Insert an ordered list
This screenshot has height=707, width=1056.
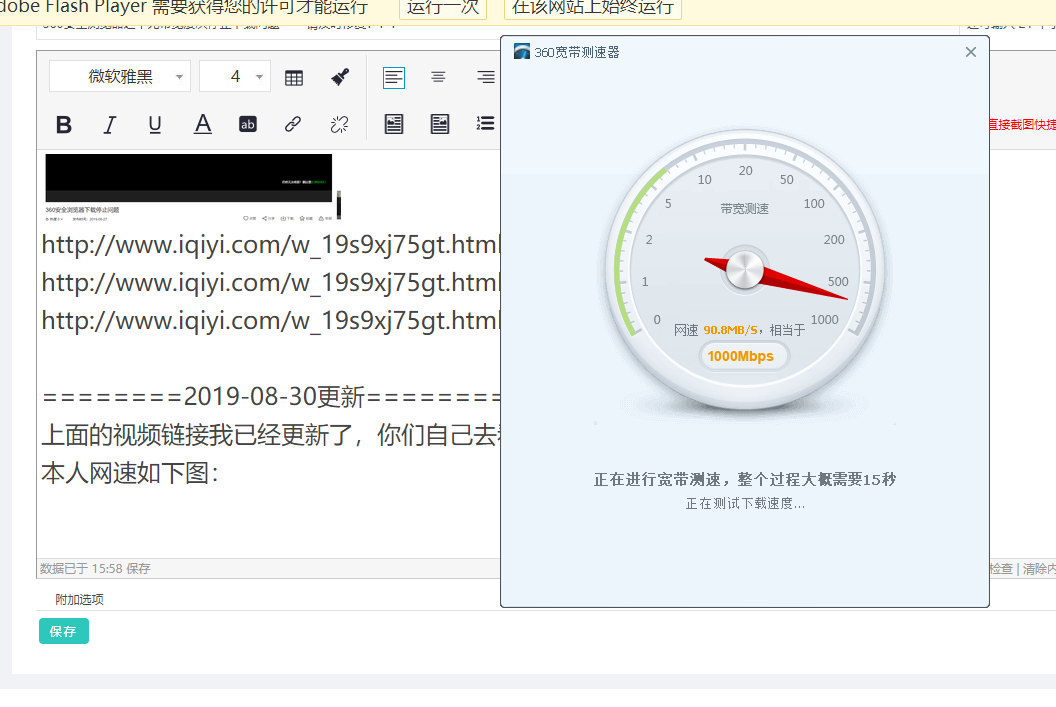tap(486, 123)
